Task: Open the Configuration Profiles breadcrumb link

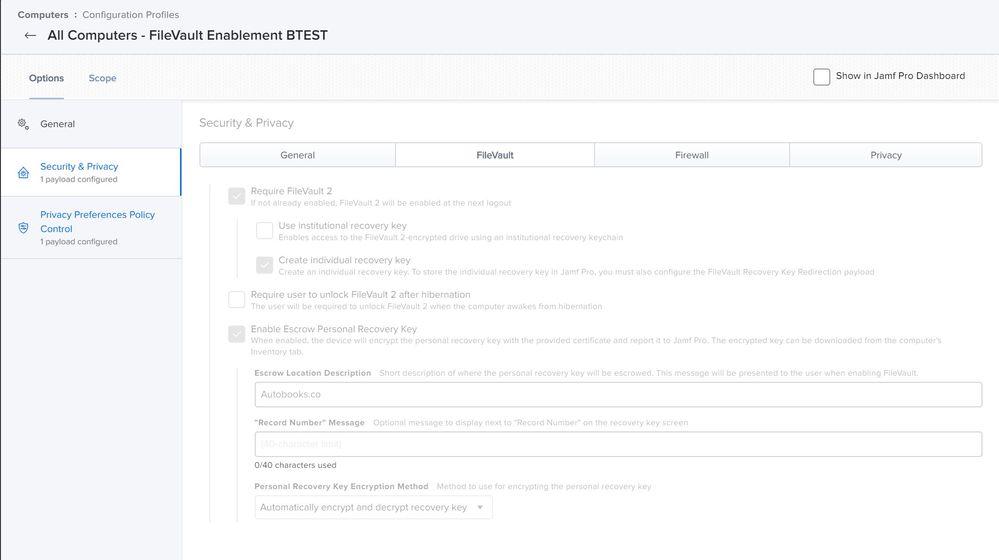Action: click(131, 14)
